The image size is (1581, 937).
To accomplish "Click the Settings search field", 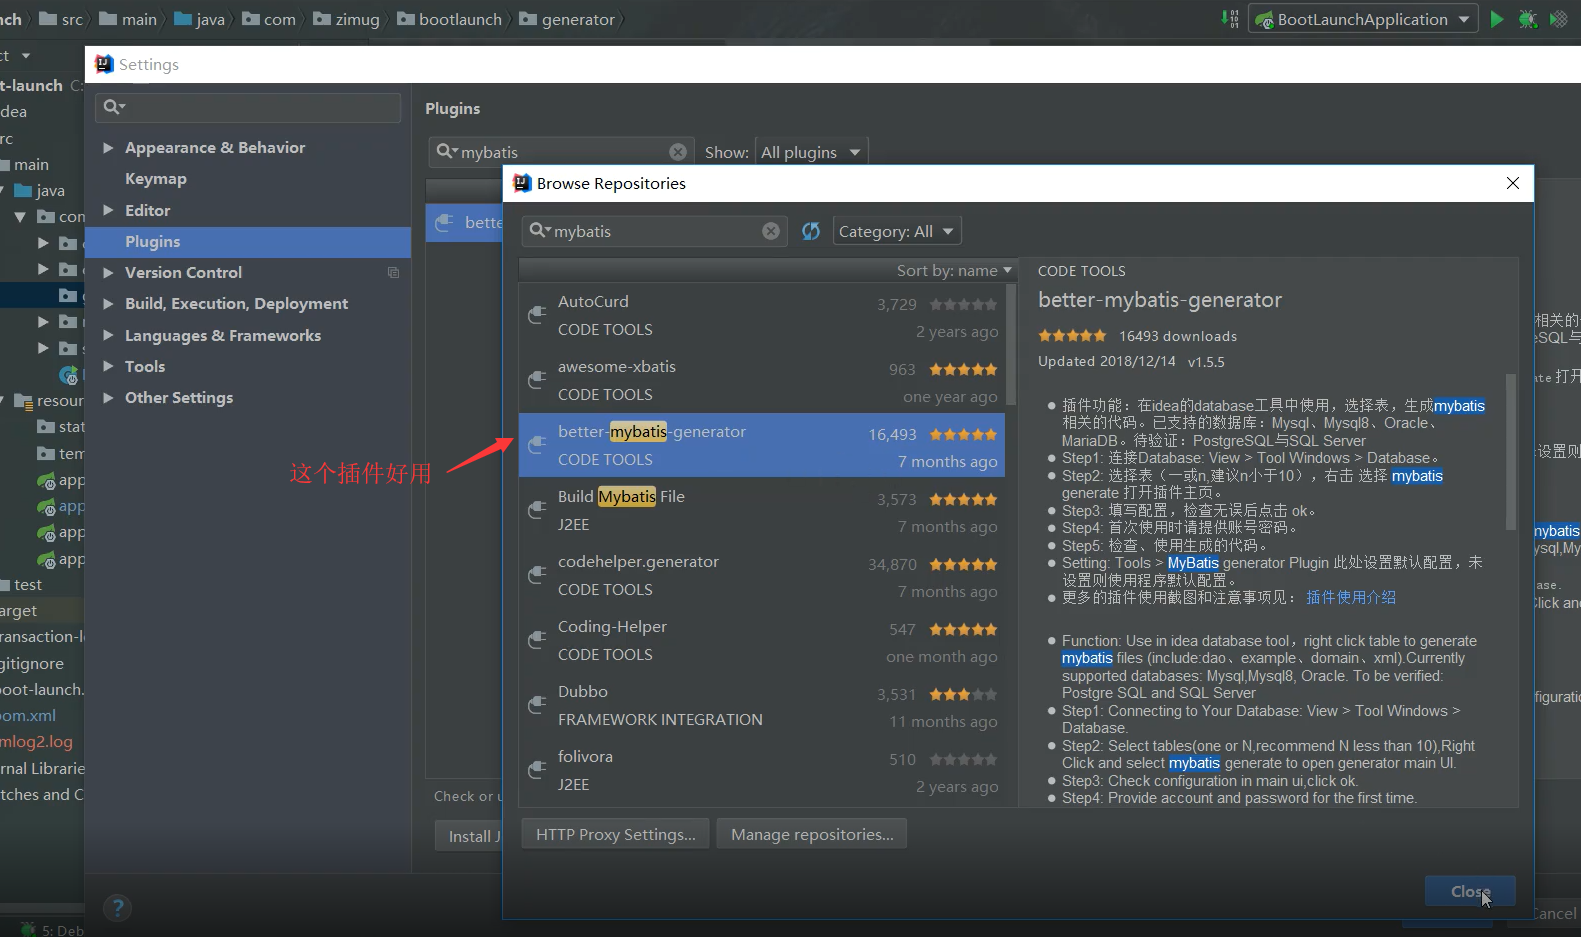I will tap(248, 107).
